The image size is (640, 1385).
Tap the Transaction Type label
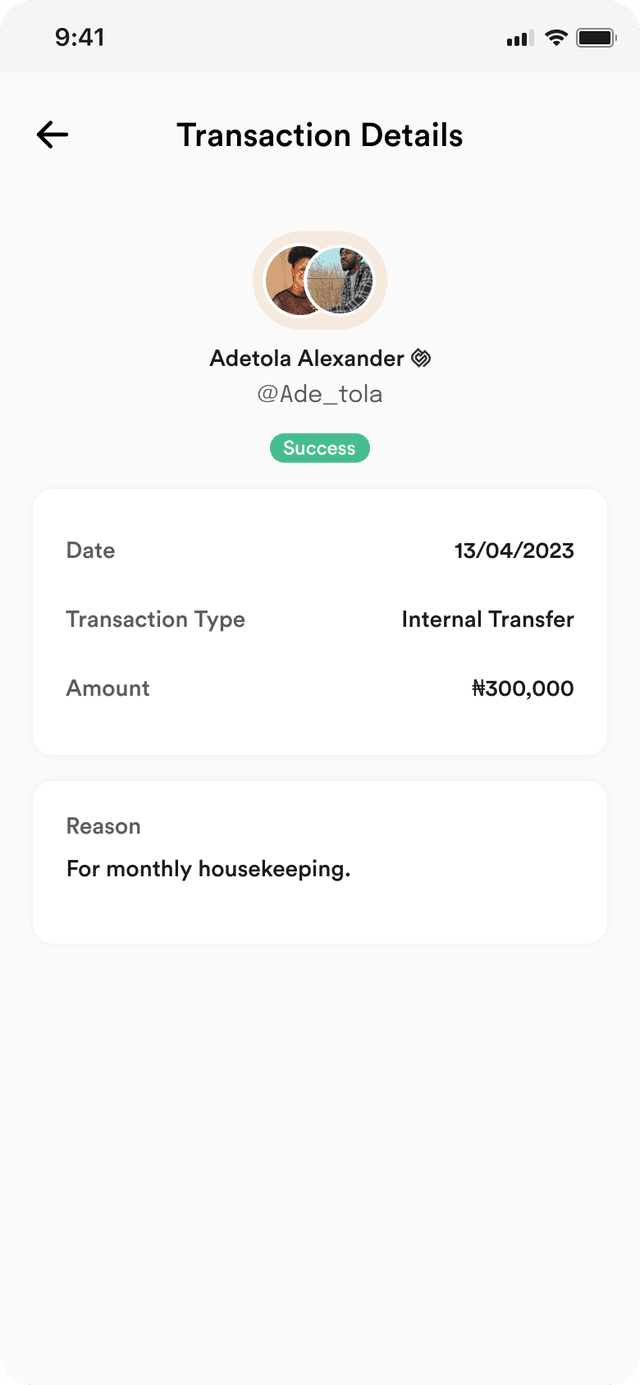[x=155, y=619]
